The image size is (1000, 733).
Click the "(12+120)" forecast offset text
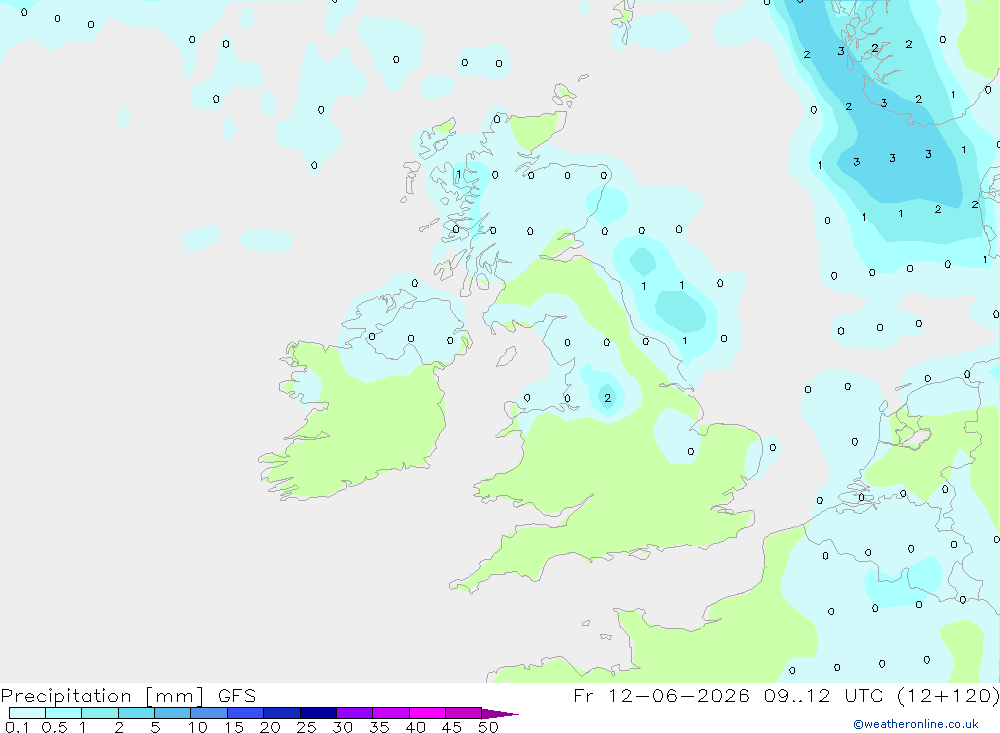(x=948, y=696)
